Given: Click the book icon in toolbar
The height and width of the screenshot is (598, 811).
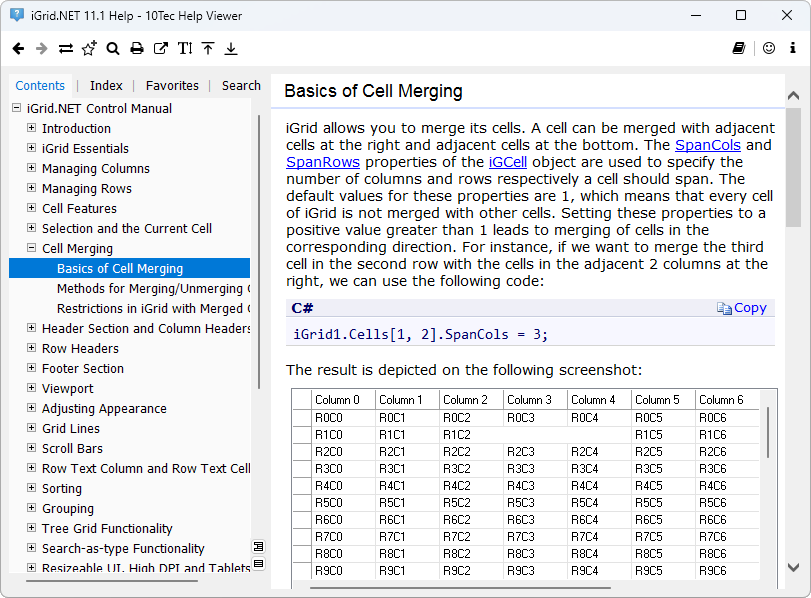Looking at the screenshot, I should pos(739,48).
